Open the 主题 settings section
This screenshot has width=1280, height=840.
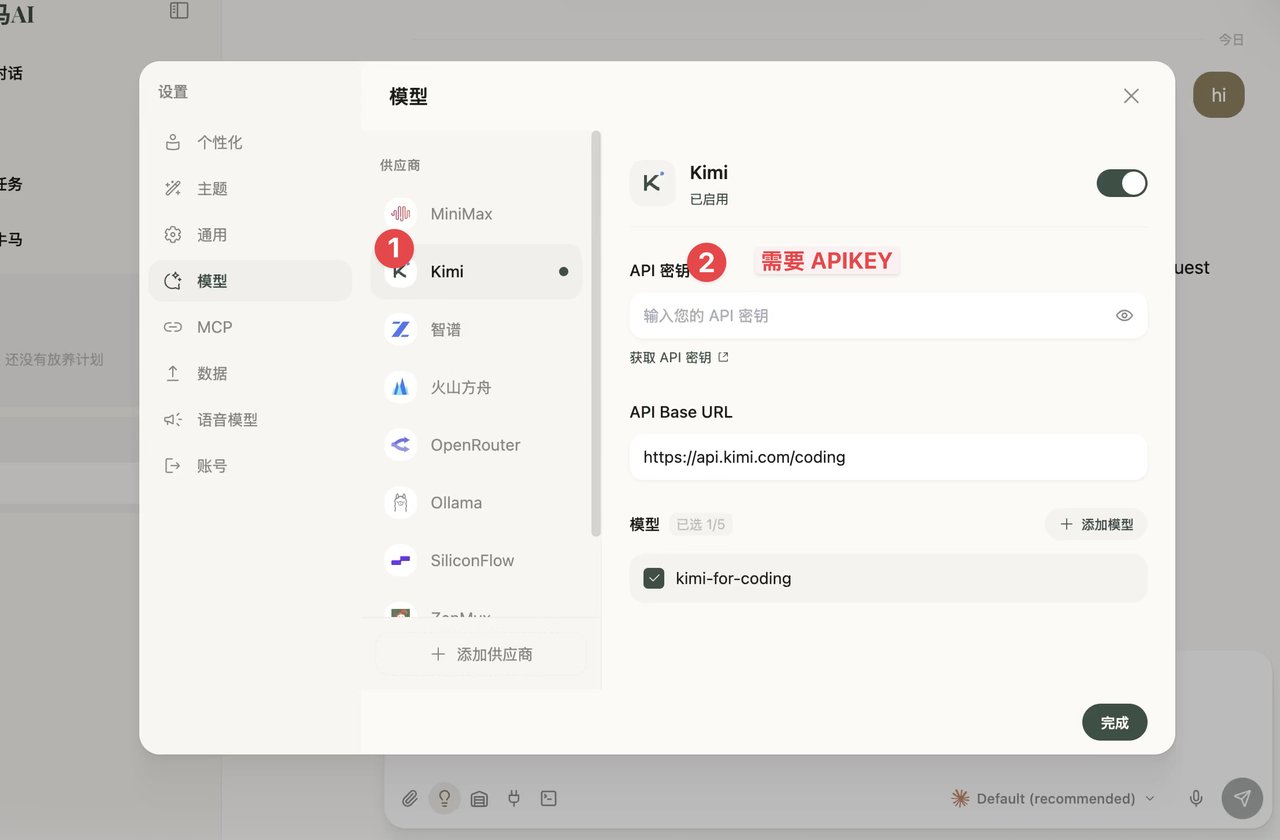250,188
